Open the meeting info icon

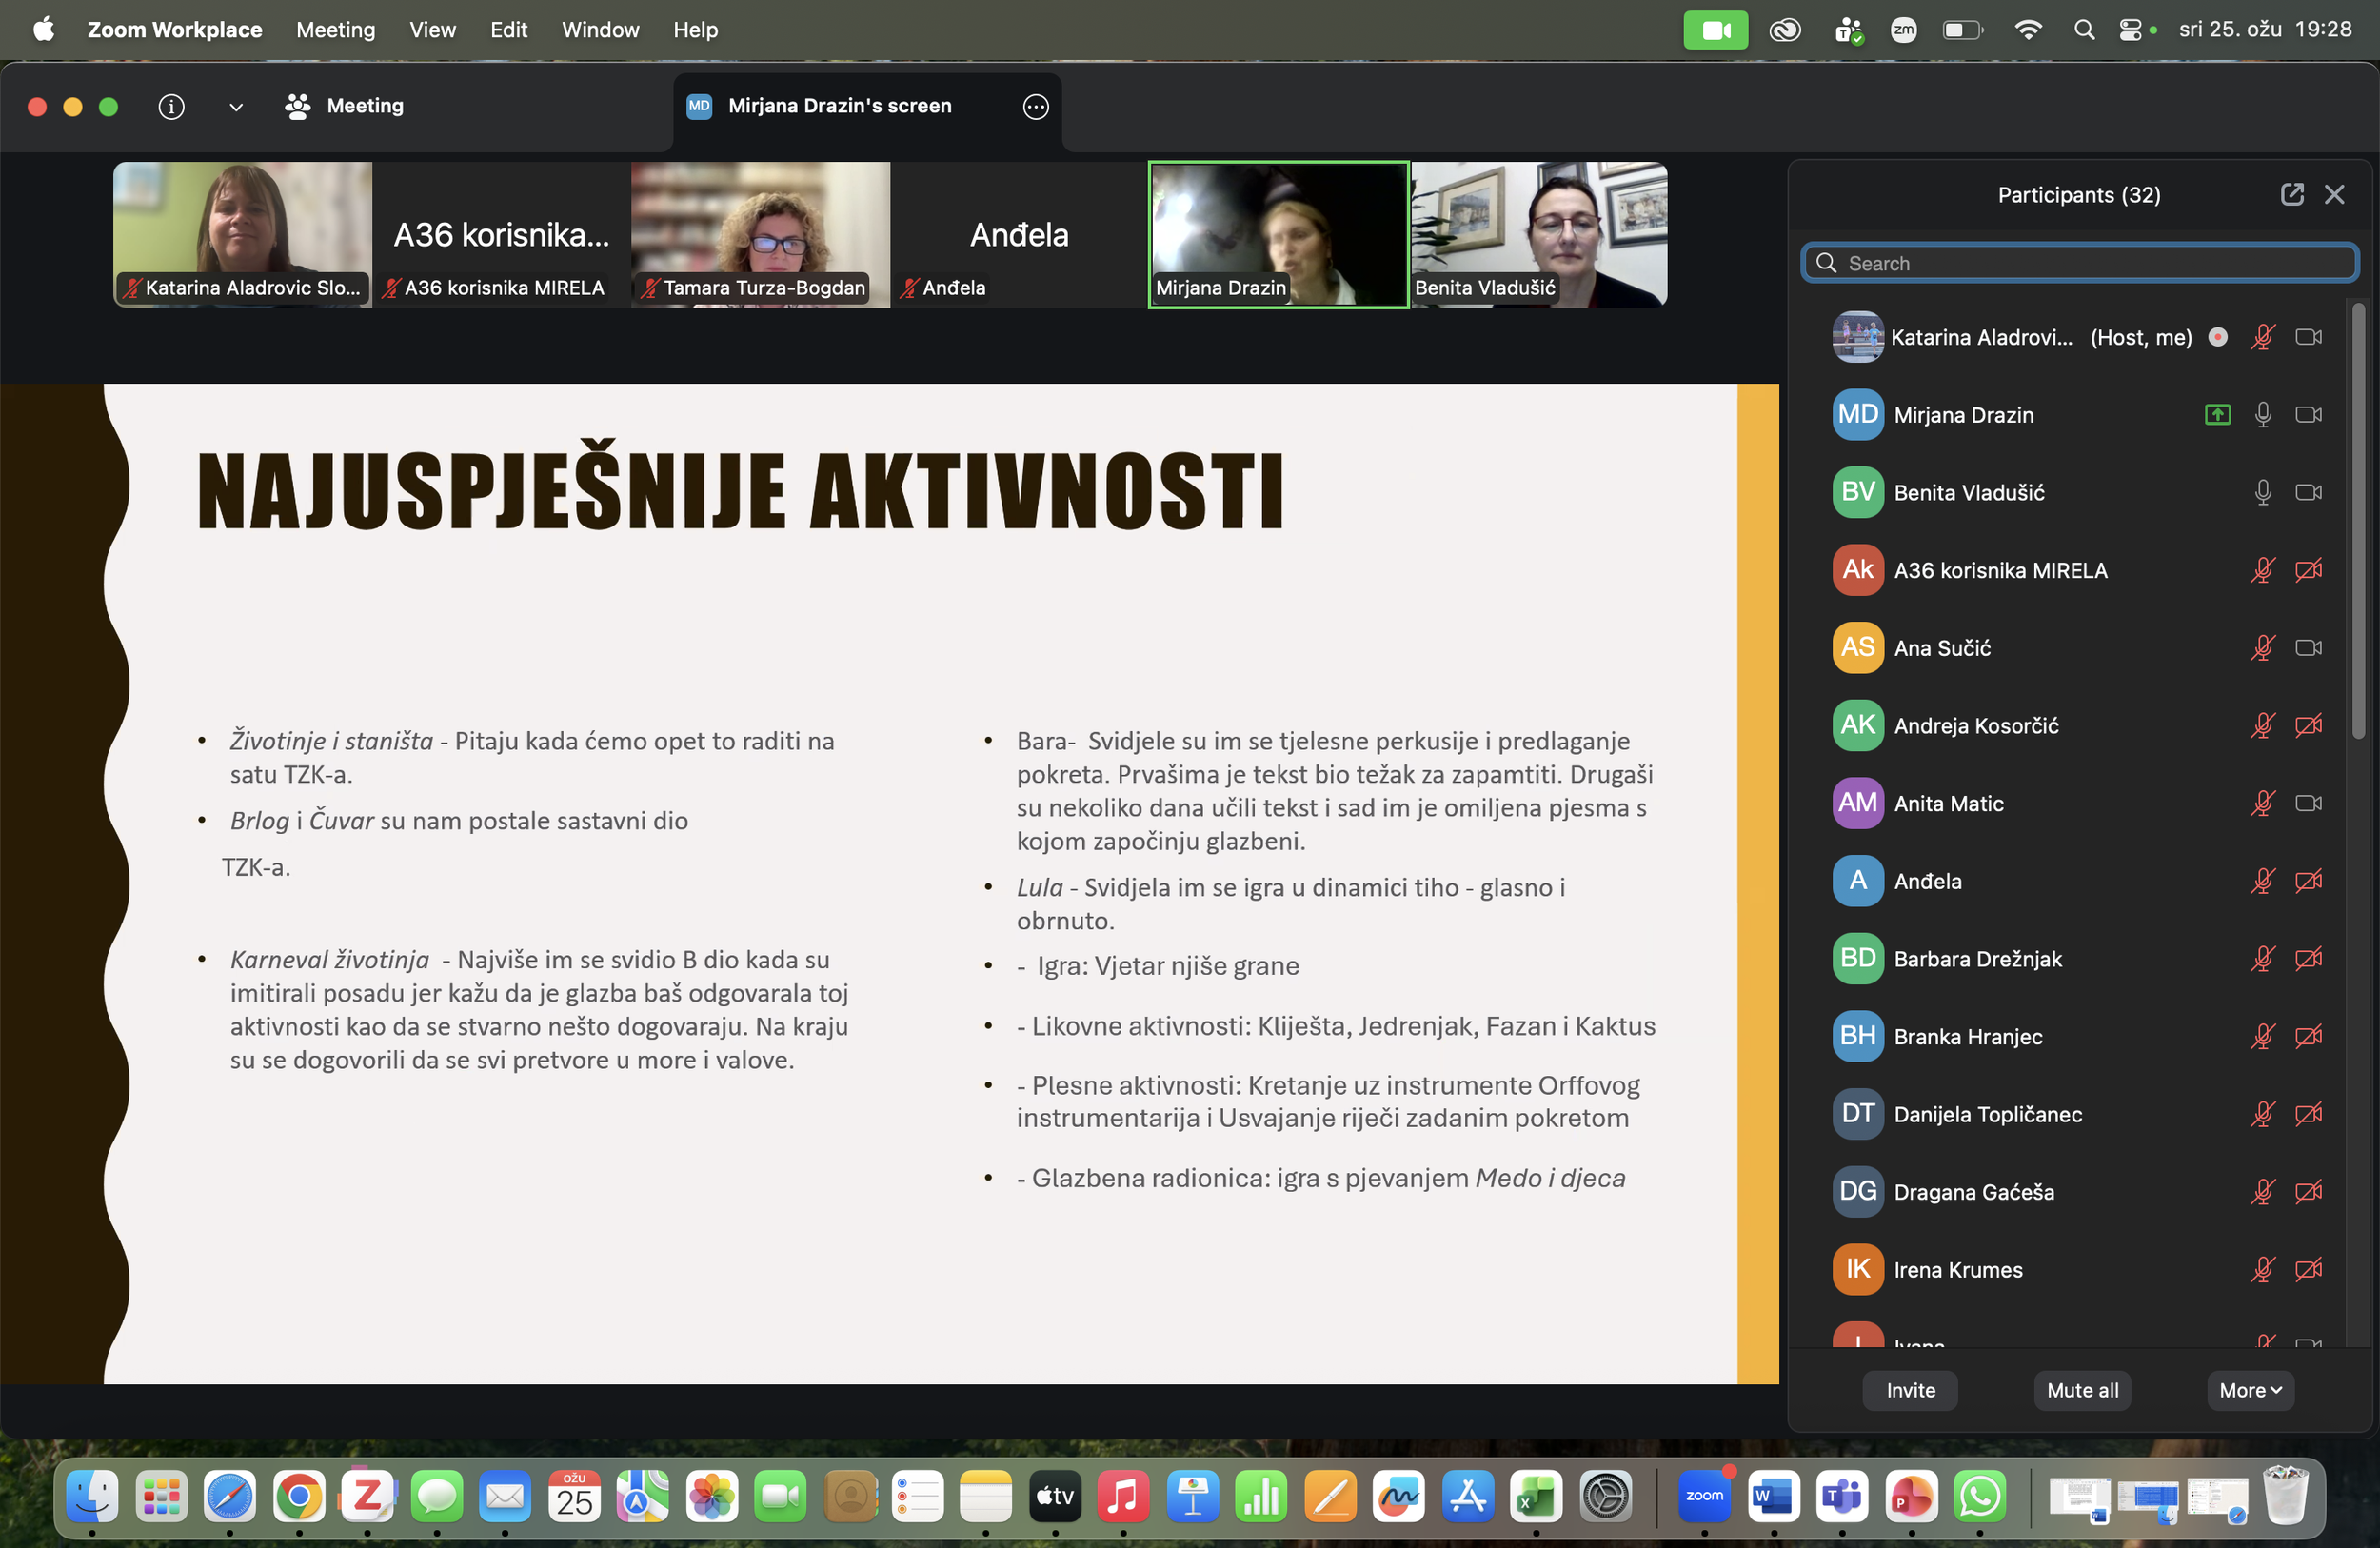pos(171,106)
